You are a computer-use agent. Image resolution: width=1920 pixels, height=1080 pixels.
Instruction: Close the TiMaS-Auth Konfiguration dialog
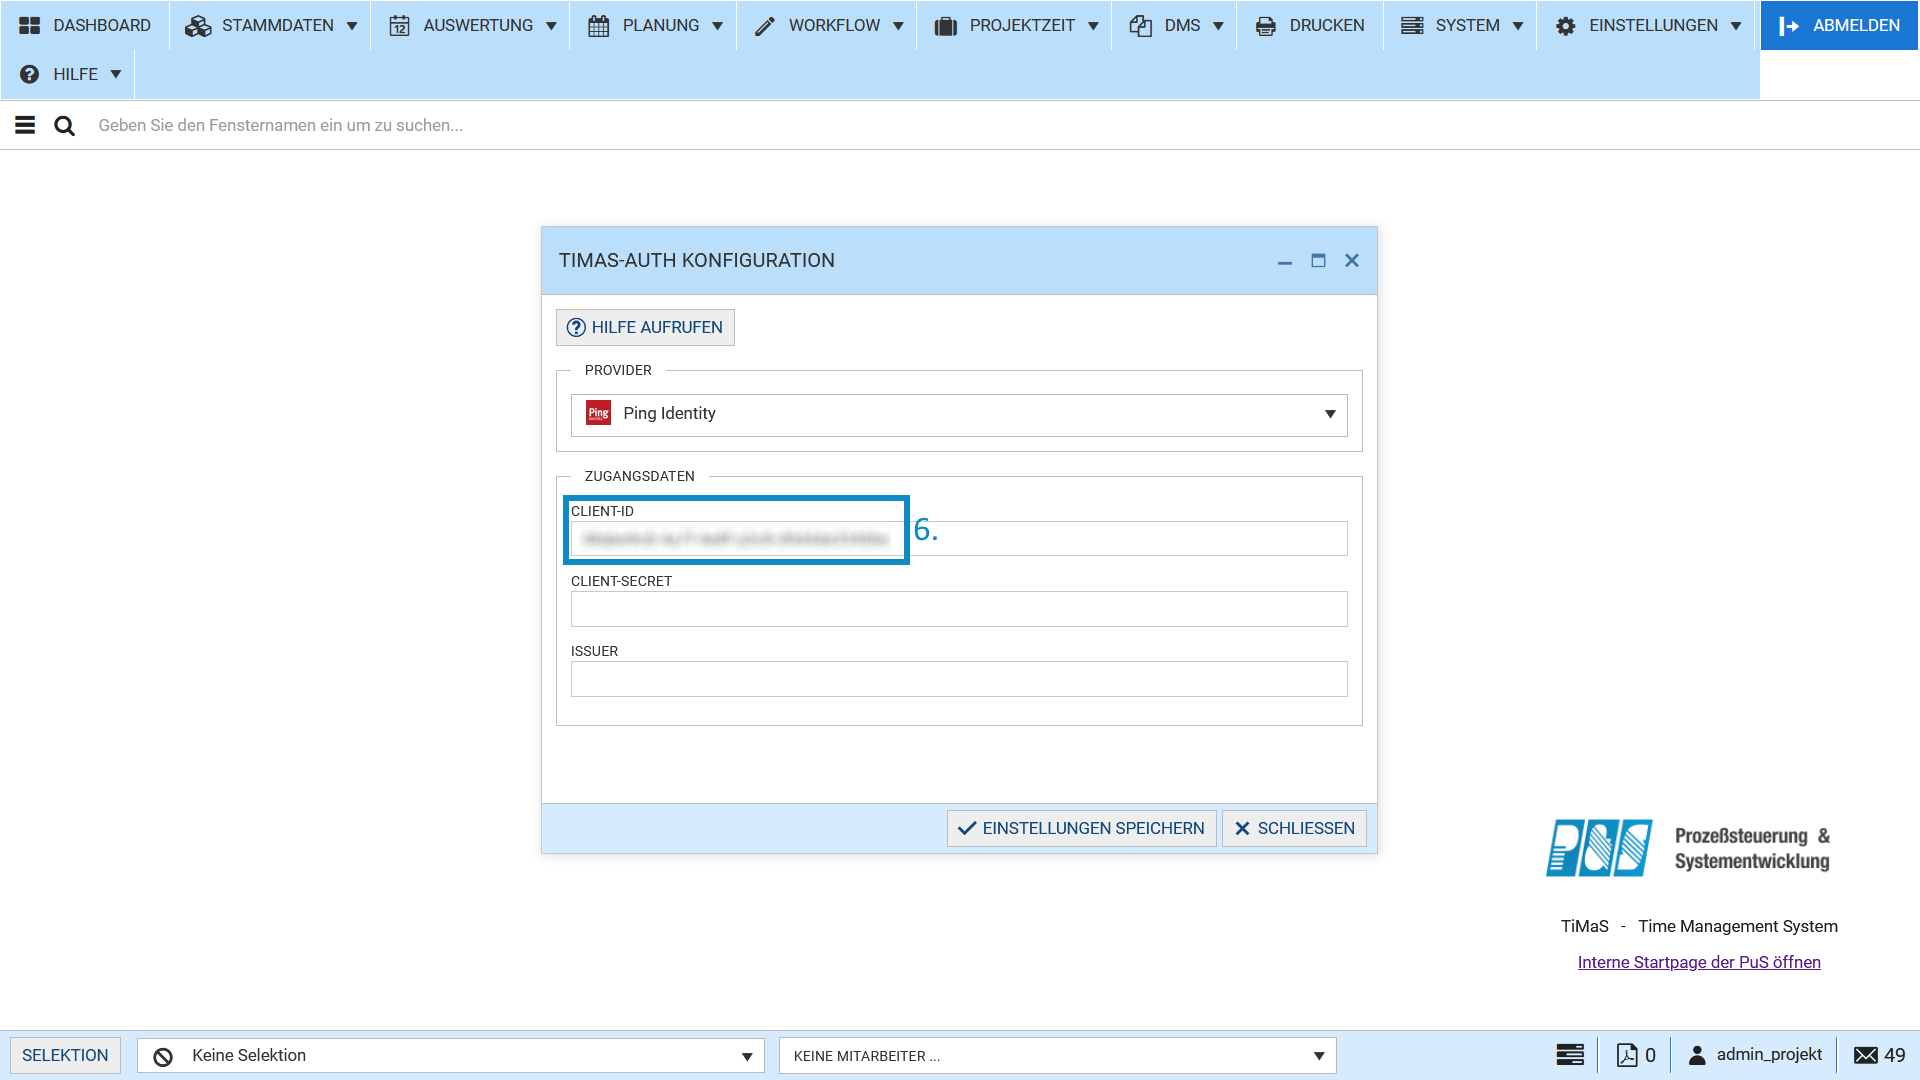[x=1352, y=260]
